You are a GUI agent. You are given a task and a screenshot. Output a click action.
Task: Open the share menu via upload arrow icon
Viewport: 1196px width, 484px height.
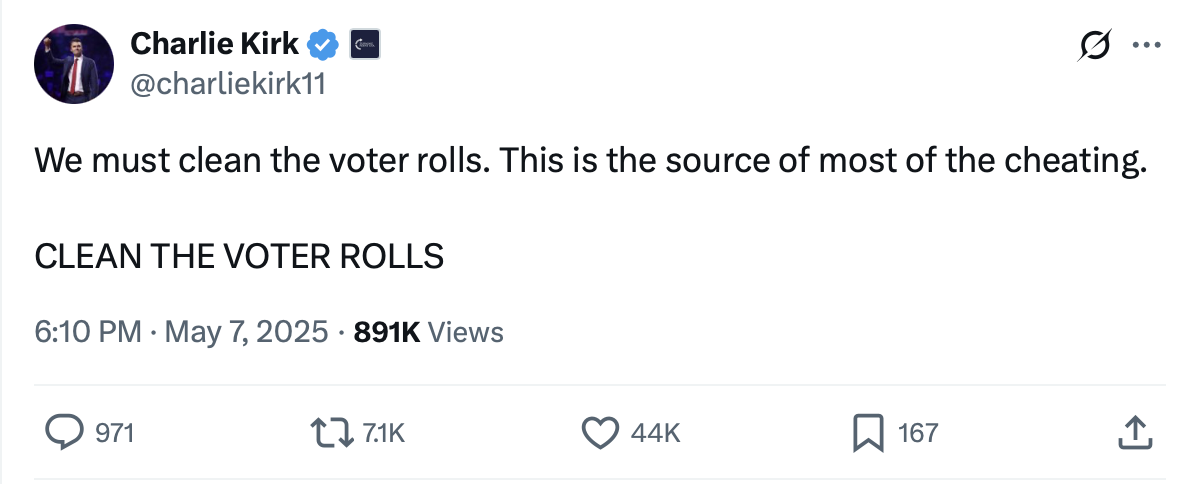pyautogui.click(x=1132, y=432)
